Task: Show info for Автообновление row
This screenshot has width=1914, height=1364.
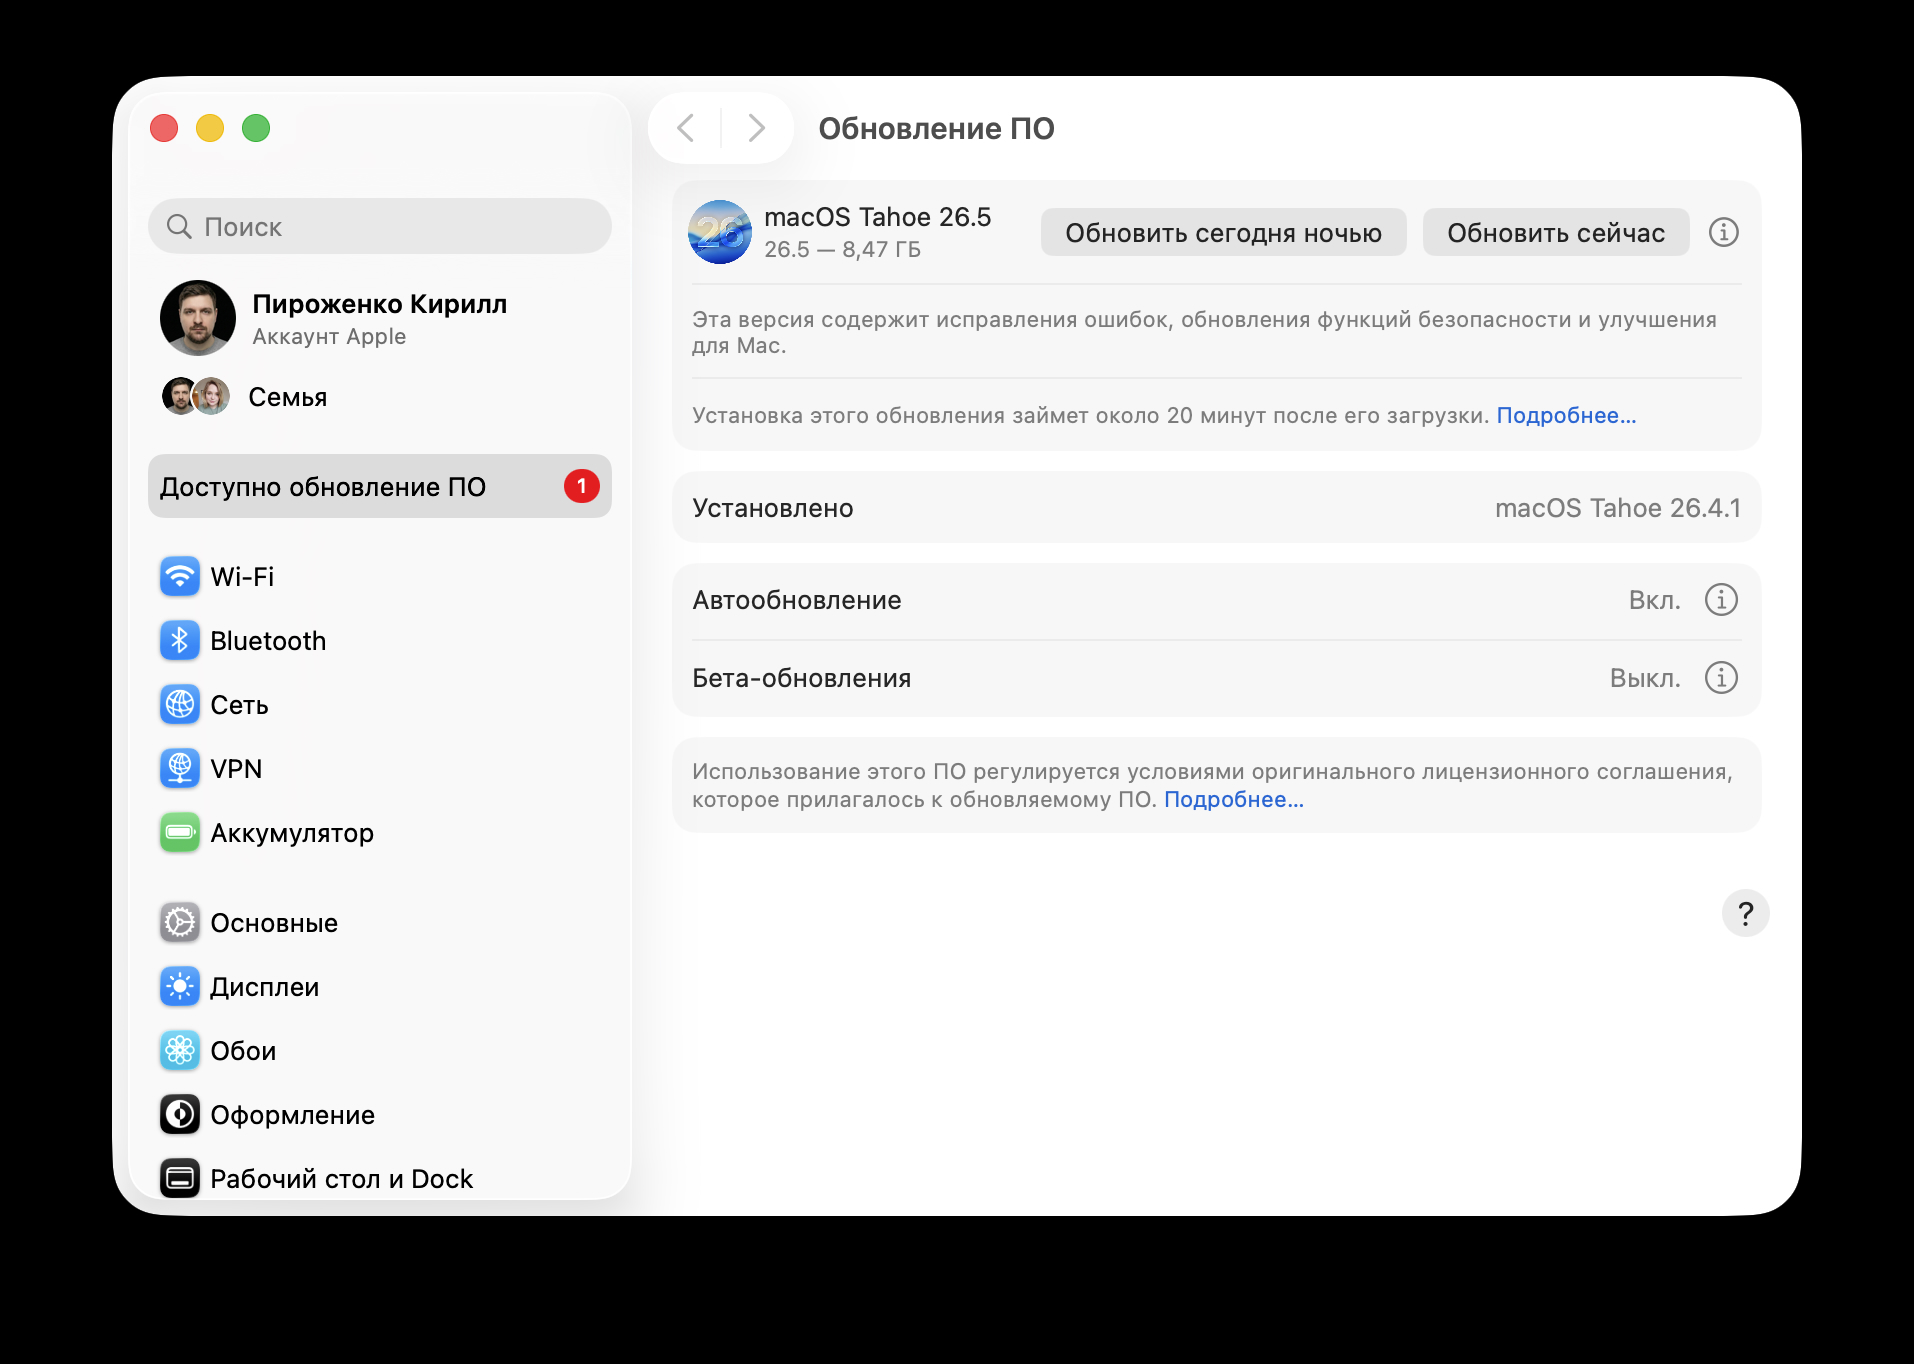Action: (x=1721, y=600)
